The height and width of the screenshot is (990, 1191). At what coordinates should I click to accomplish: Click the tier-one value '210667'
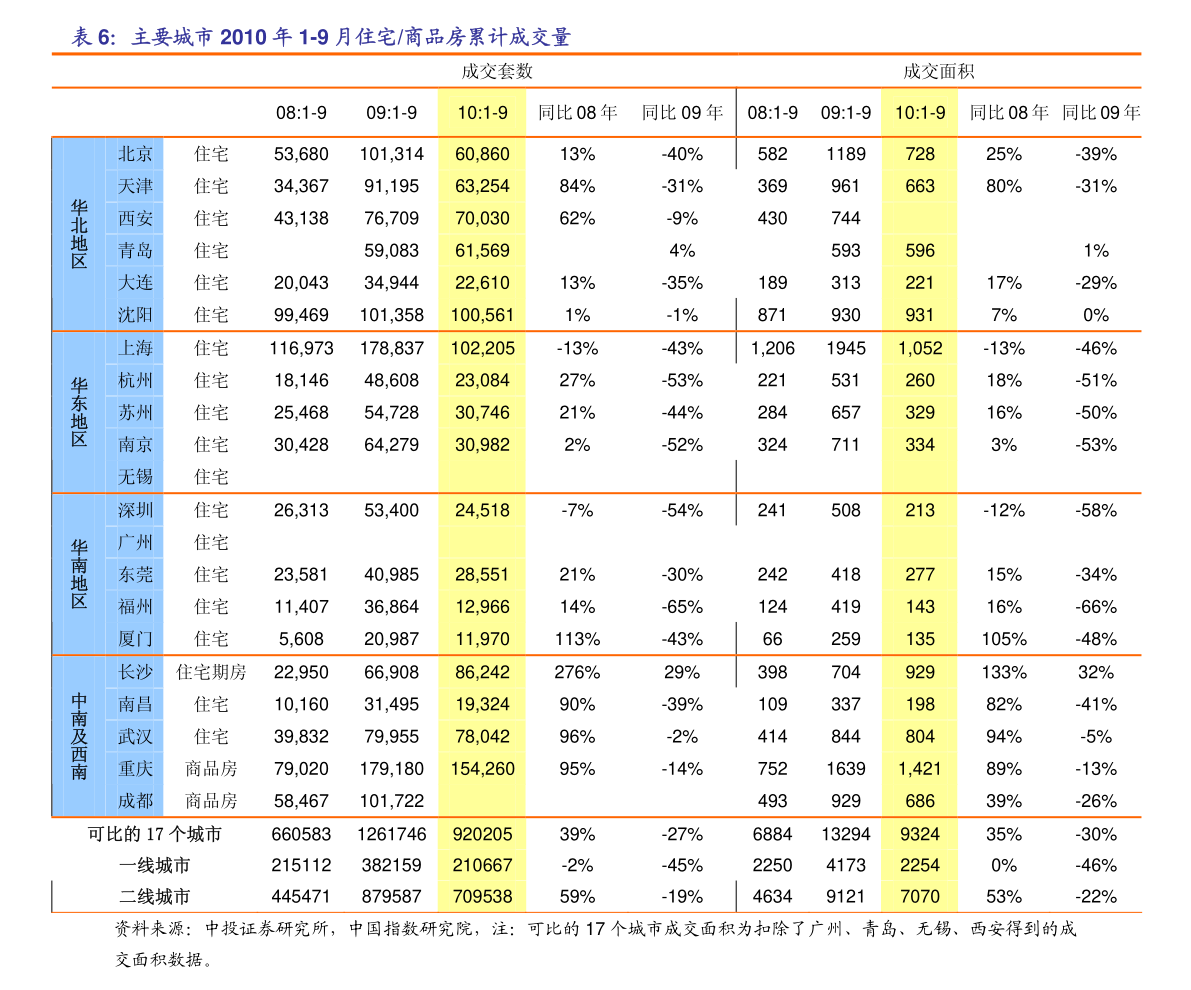coord(482,865)
